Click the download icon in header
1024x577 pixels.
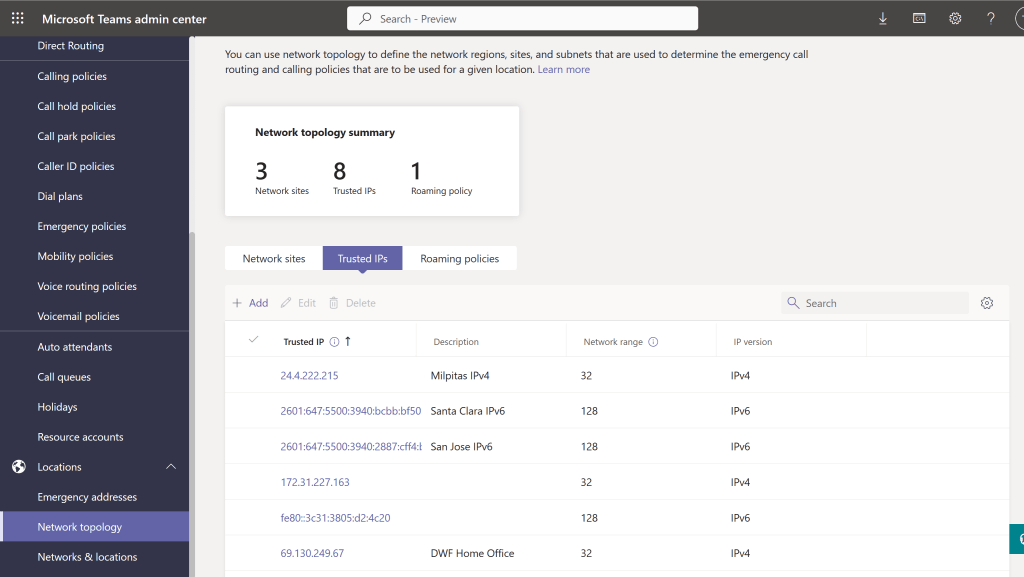tap(883, 19)
